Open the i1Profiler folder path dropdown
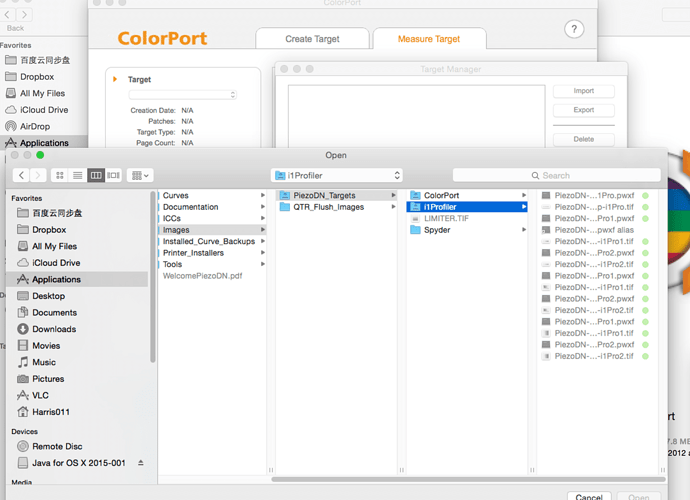690x500 pixels. coord(336,176)
